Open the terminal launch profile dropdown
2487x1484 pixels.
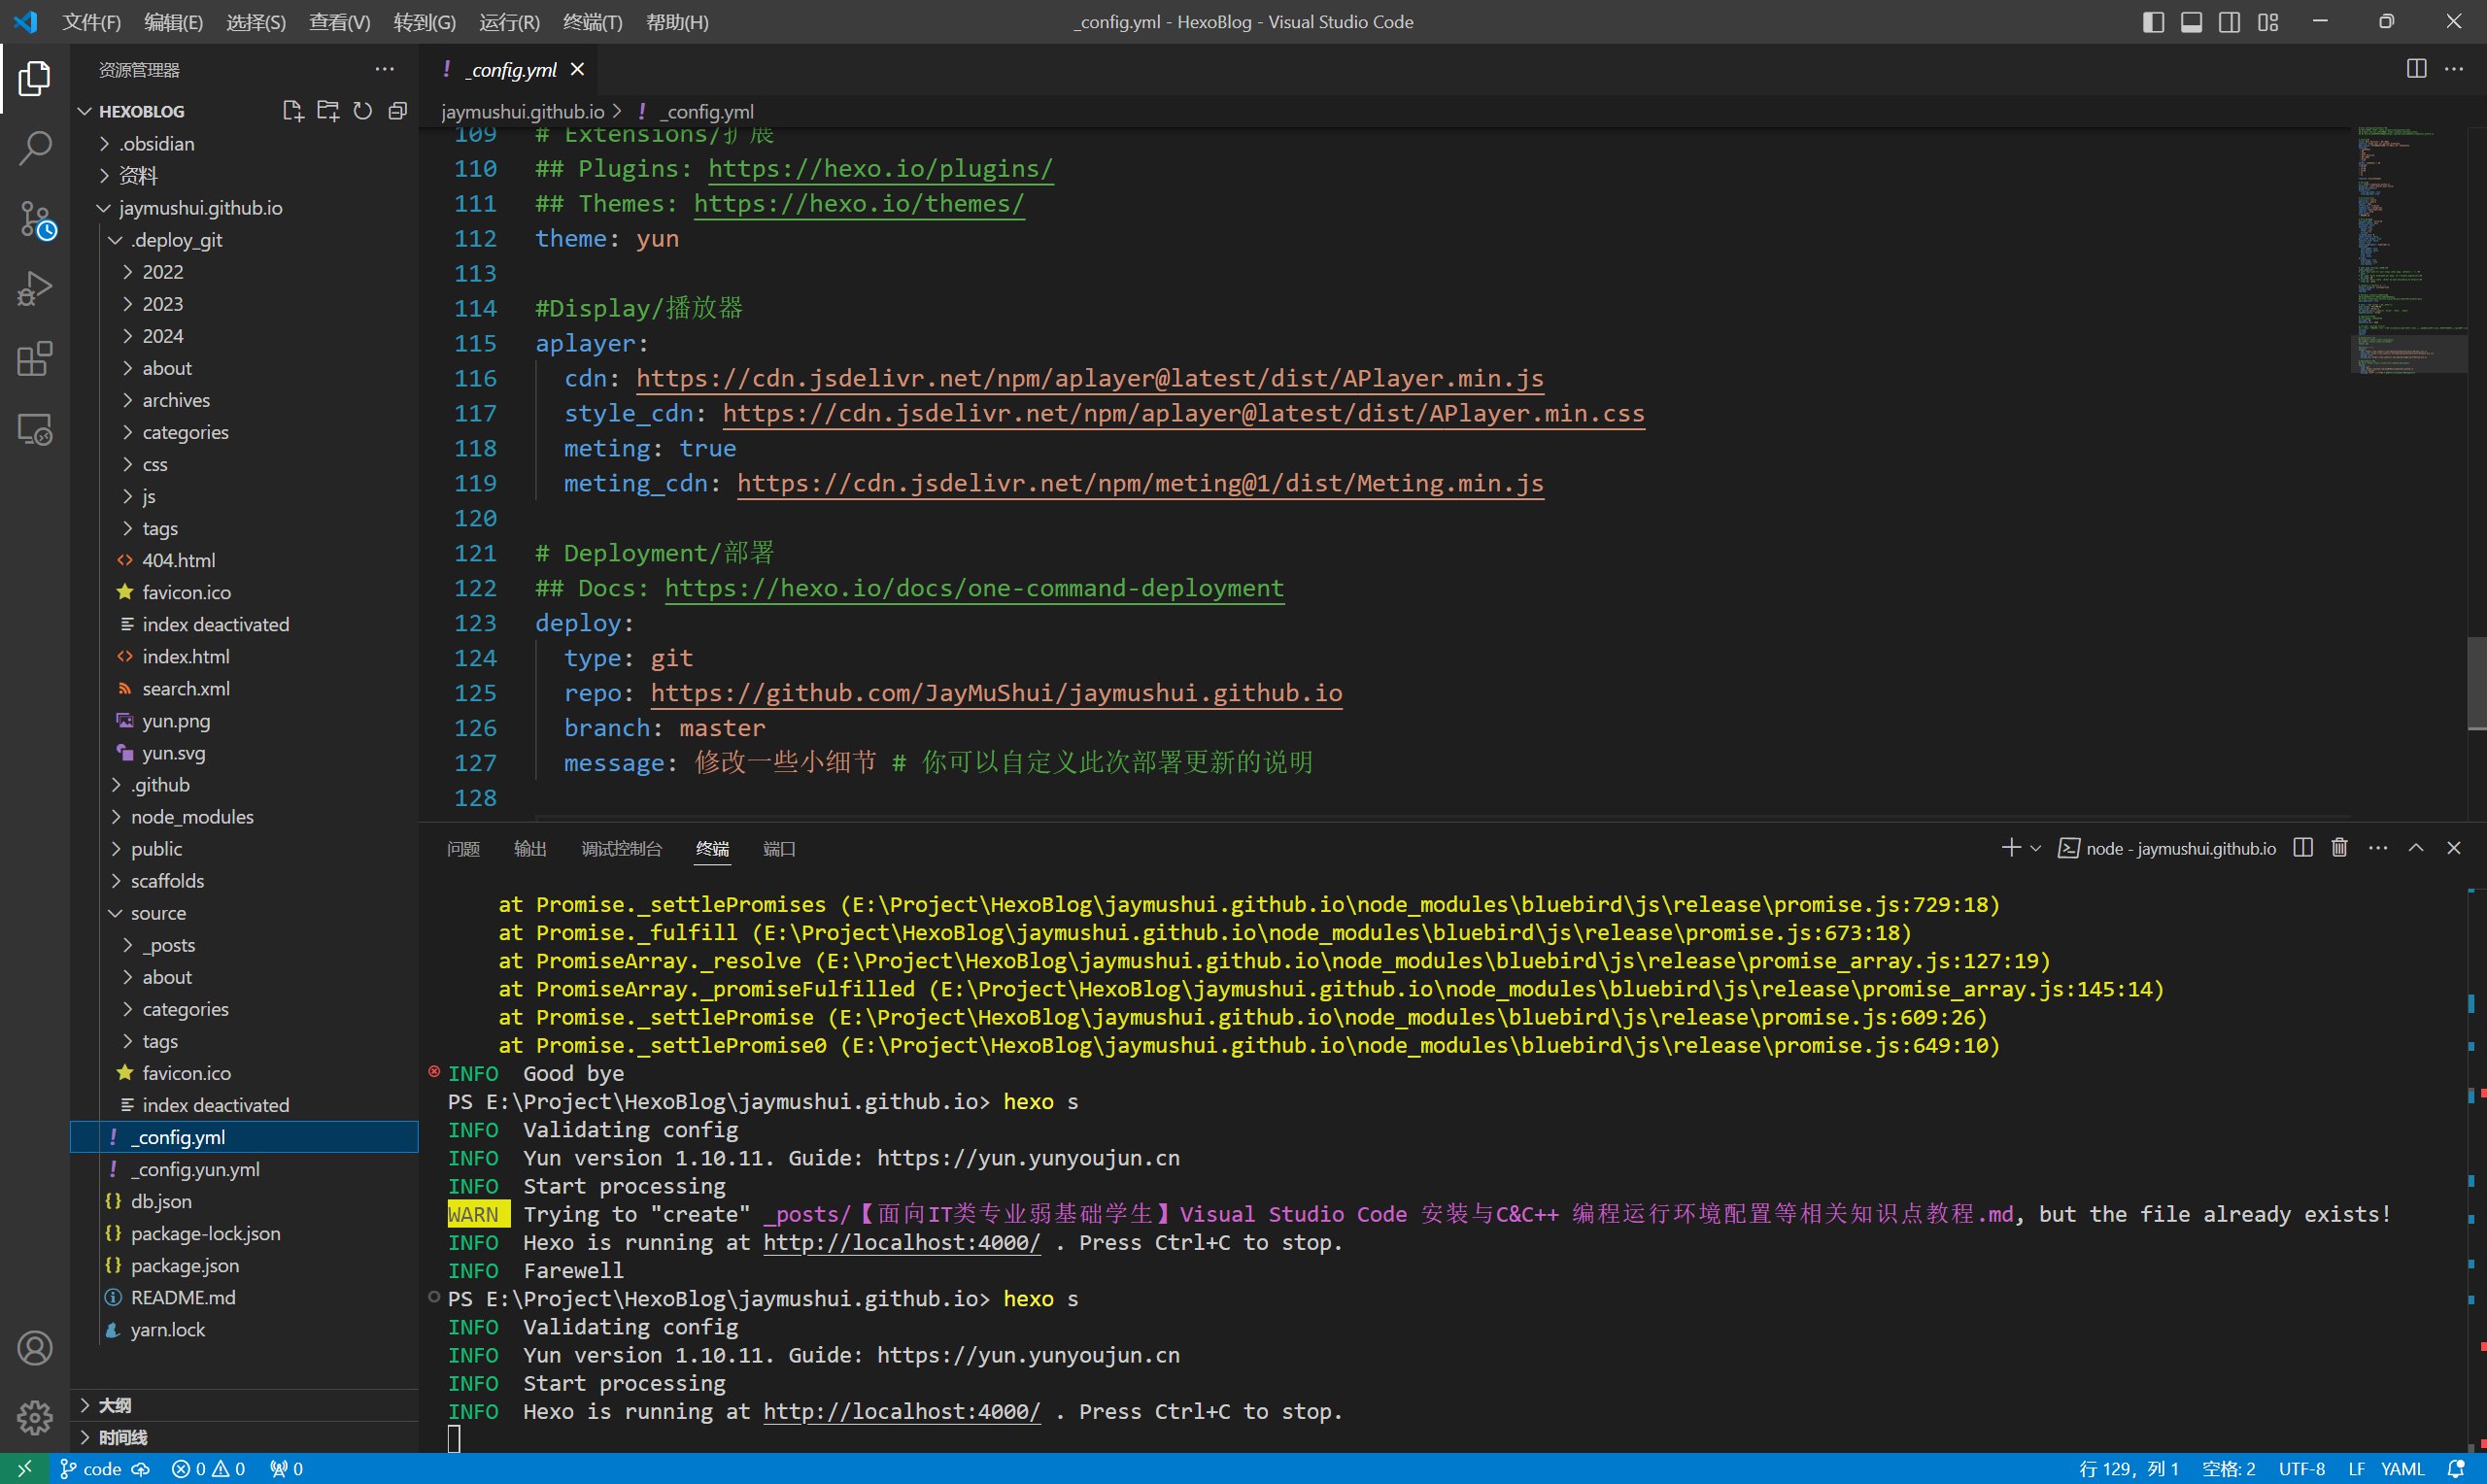(2035, 848)
